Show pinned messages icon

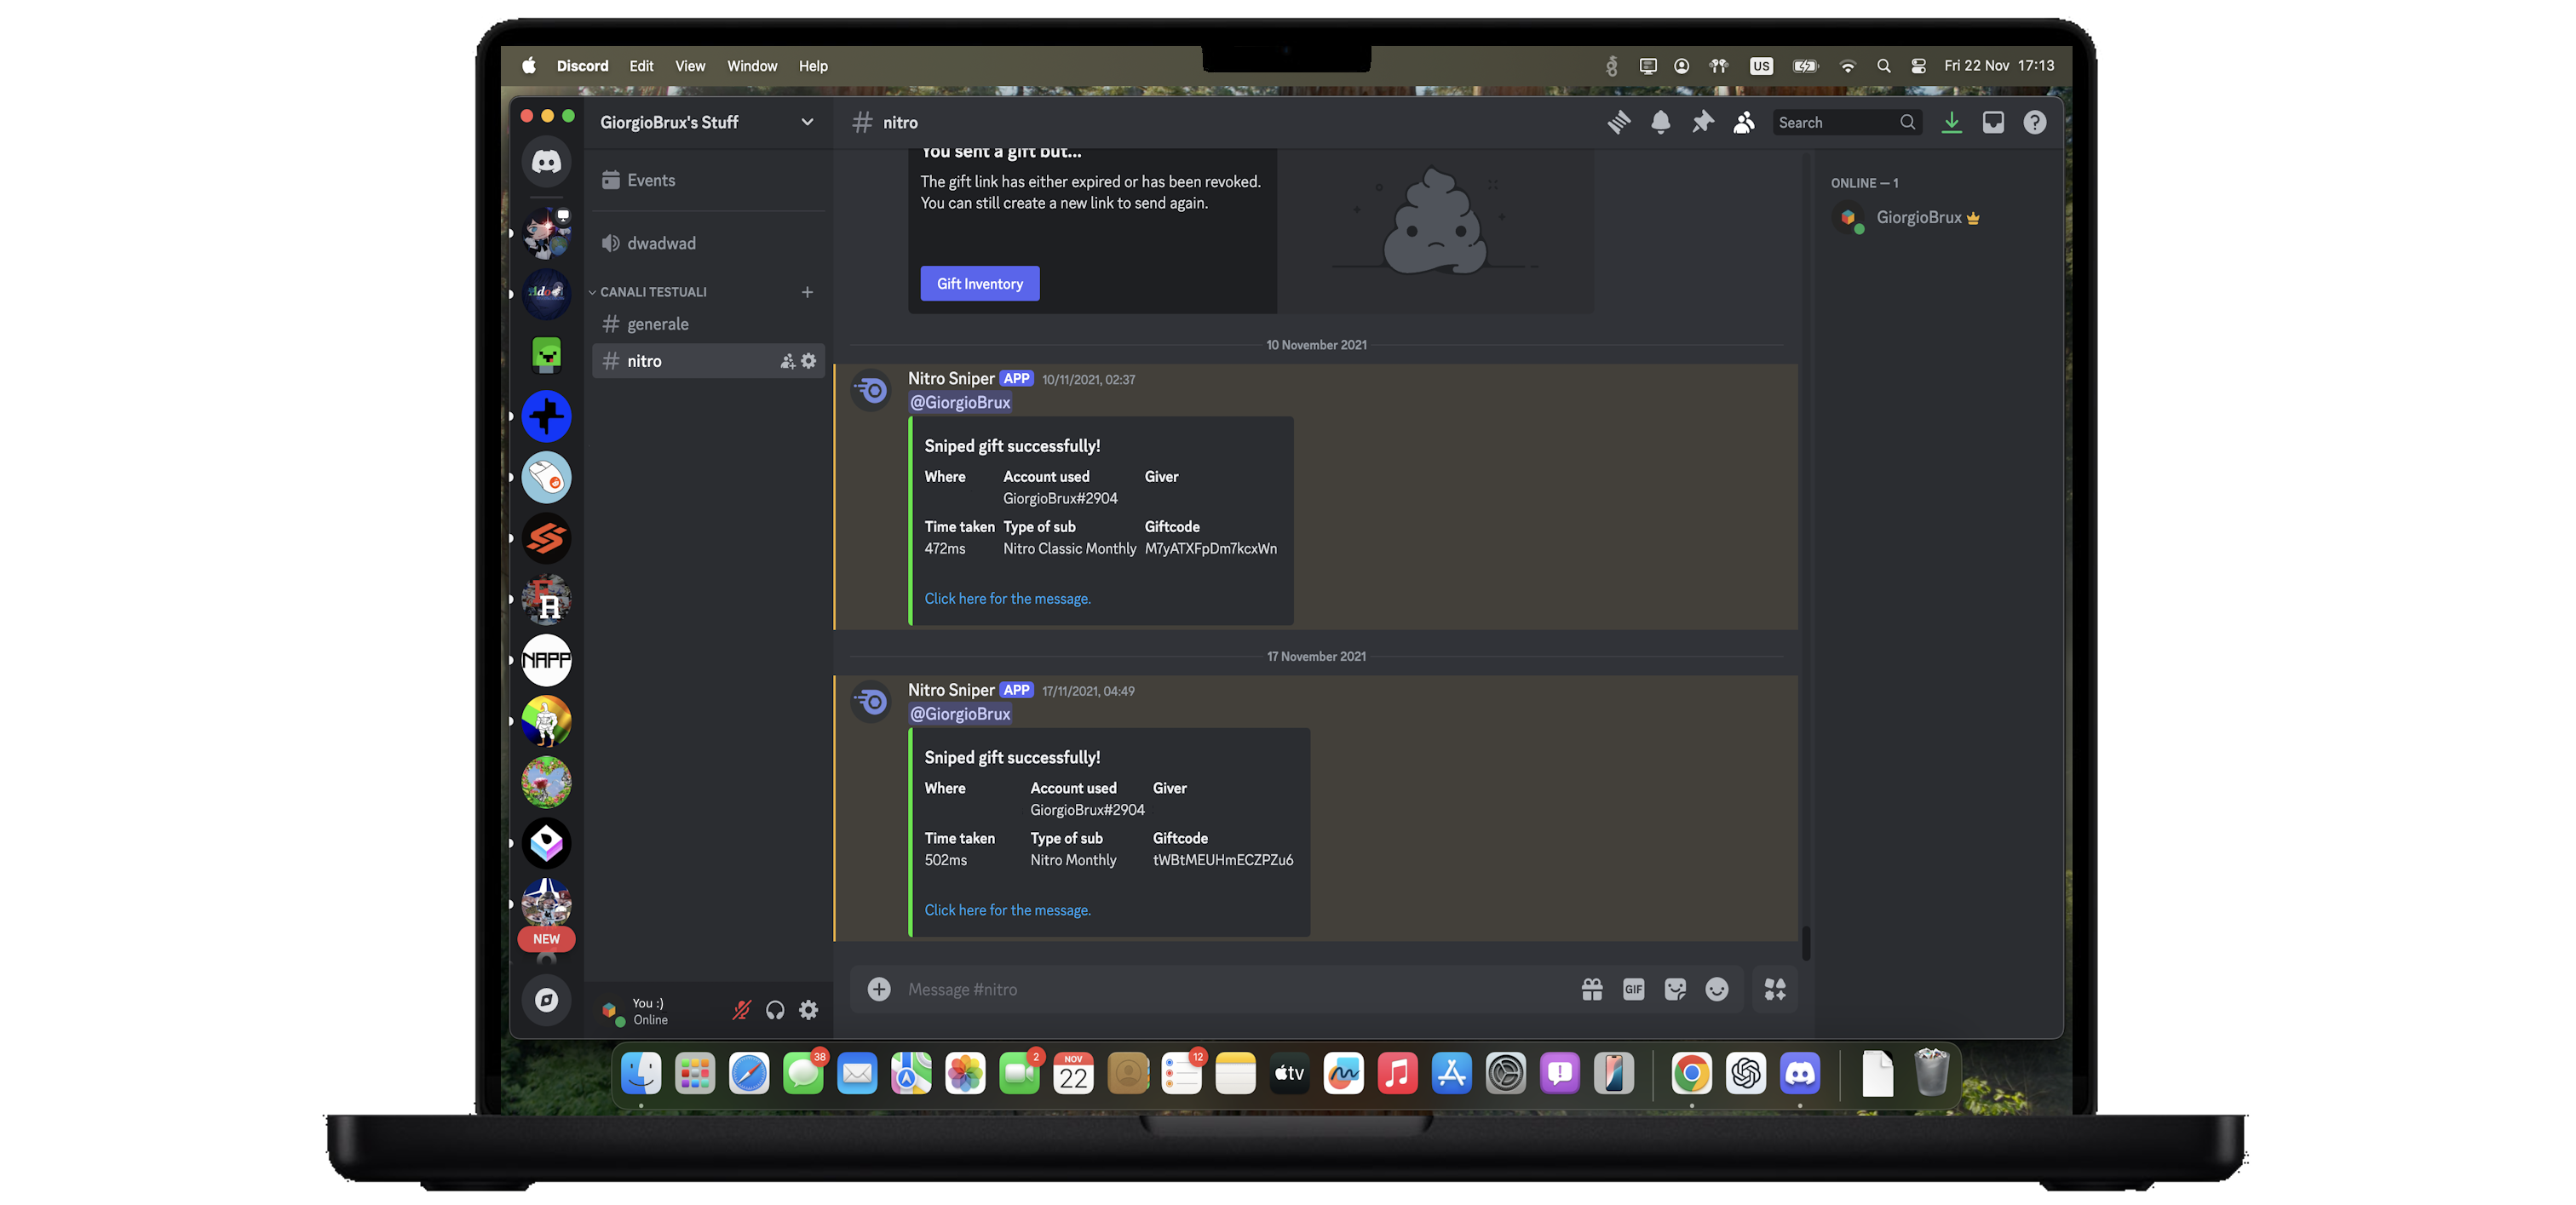pyautogui.click(x=1702, y=122)
